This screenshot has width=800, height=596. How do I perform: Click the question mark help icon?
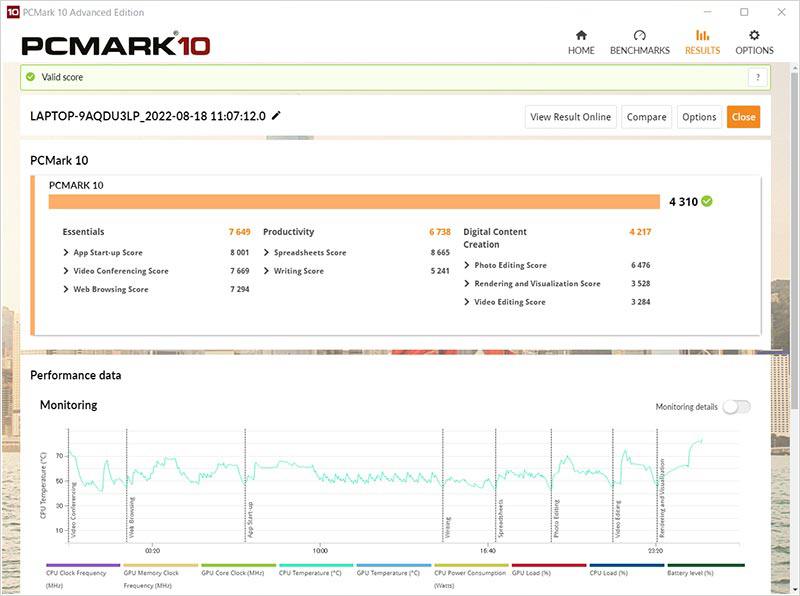pos(759,78)
